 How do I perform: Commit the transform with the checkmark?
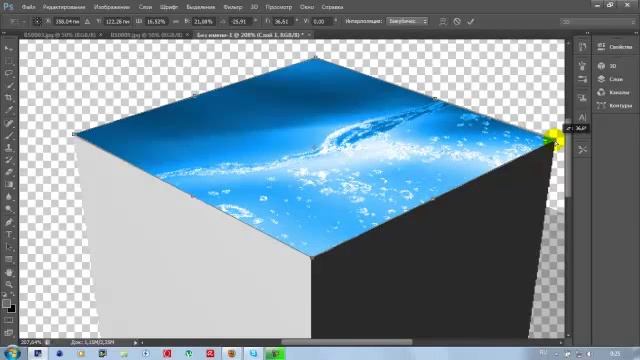471,21
